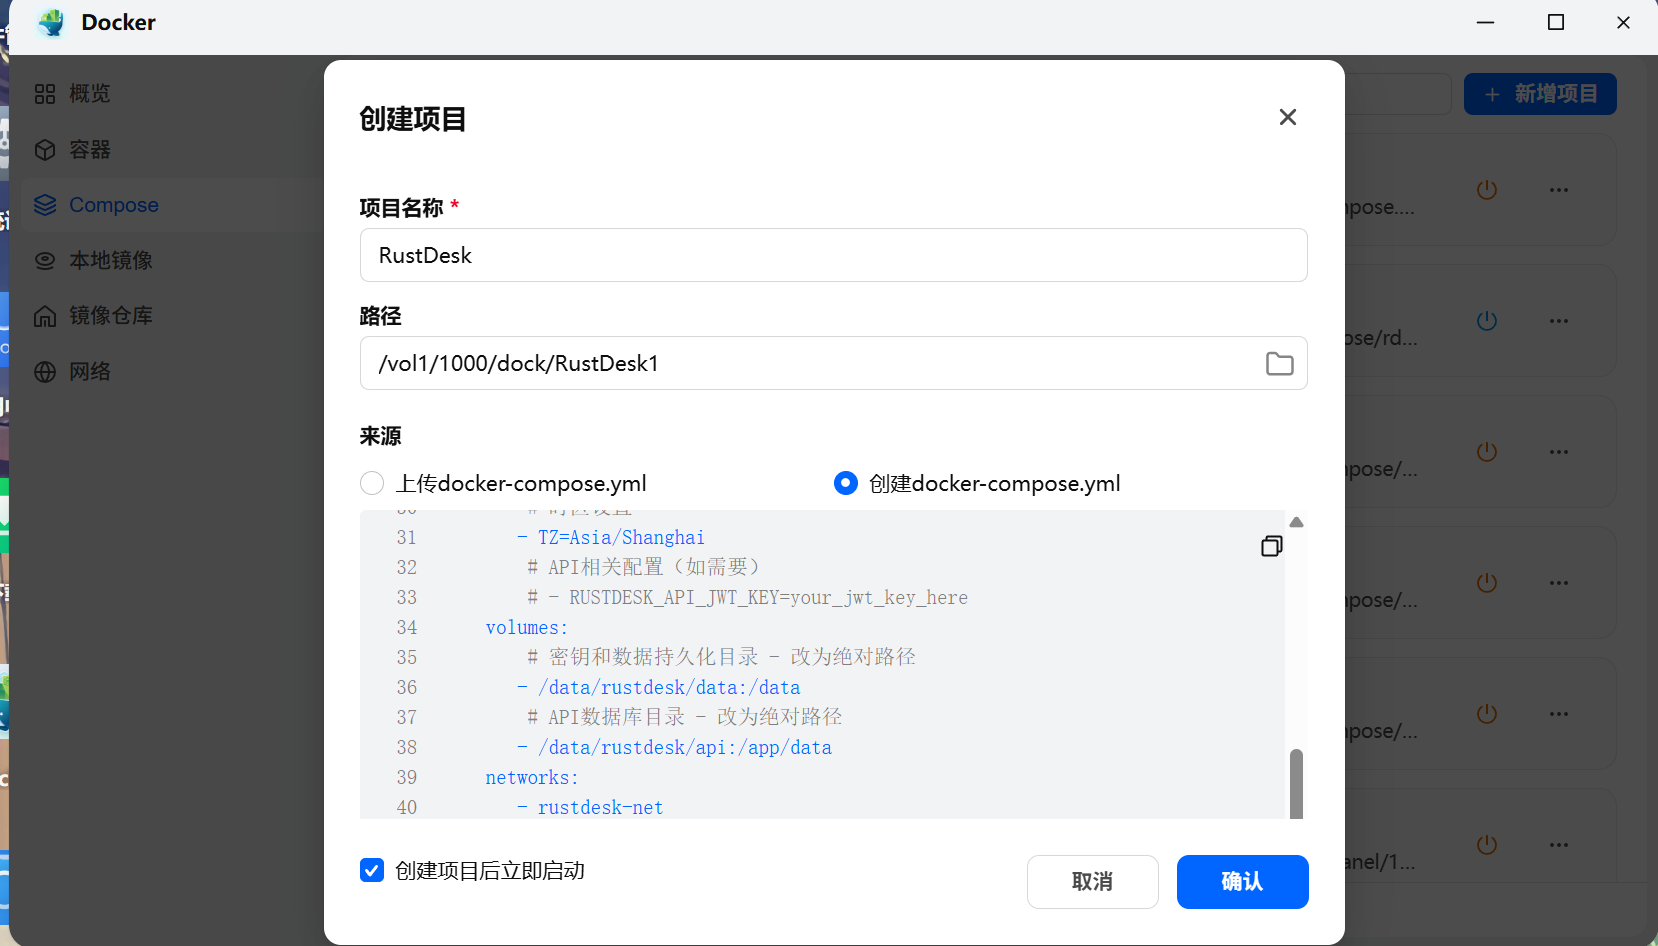Click the RustDesk project name input field
Viewport: 1658px width, 946px height.
coord(833,255)
